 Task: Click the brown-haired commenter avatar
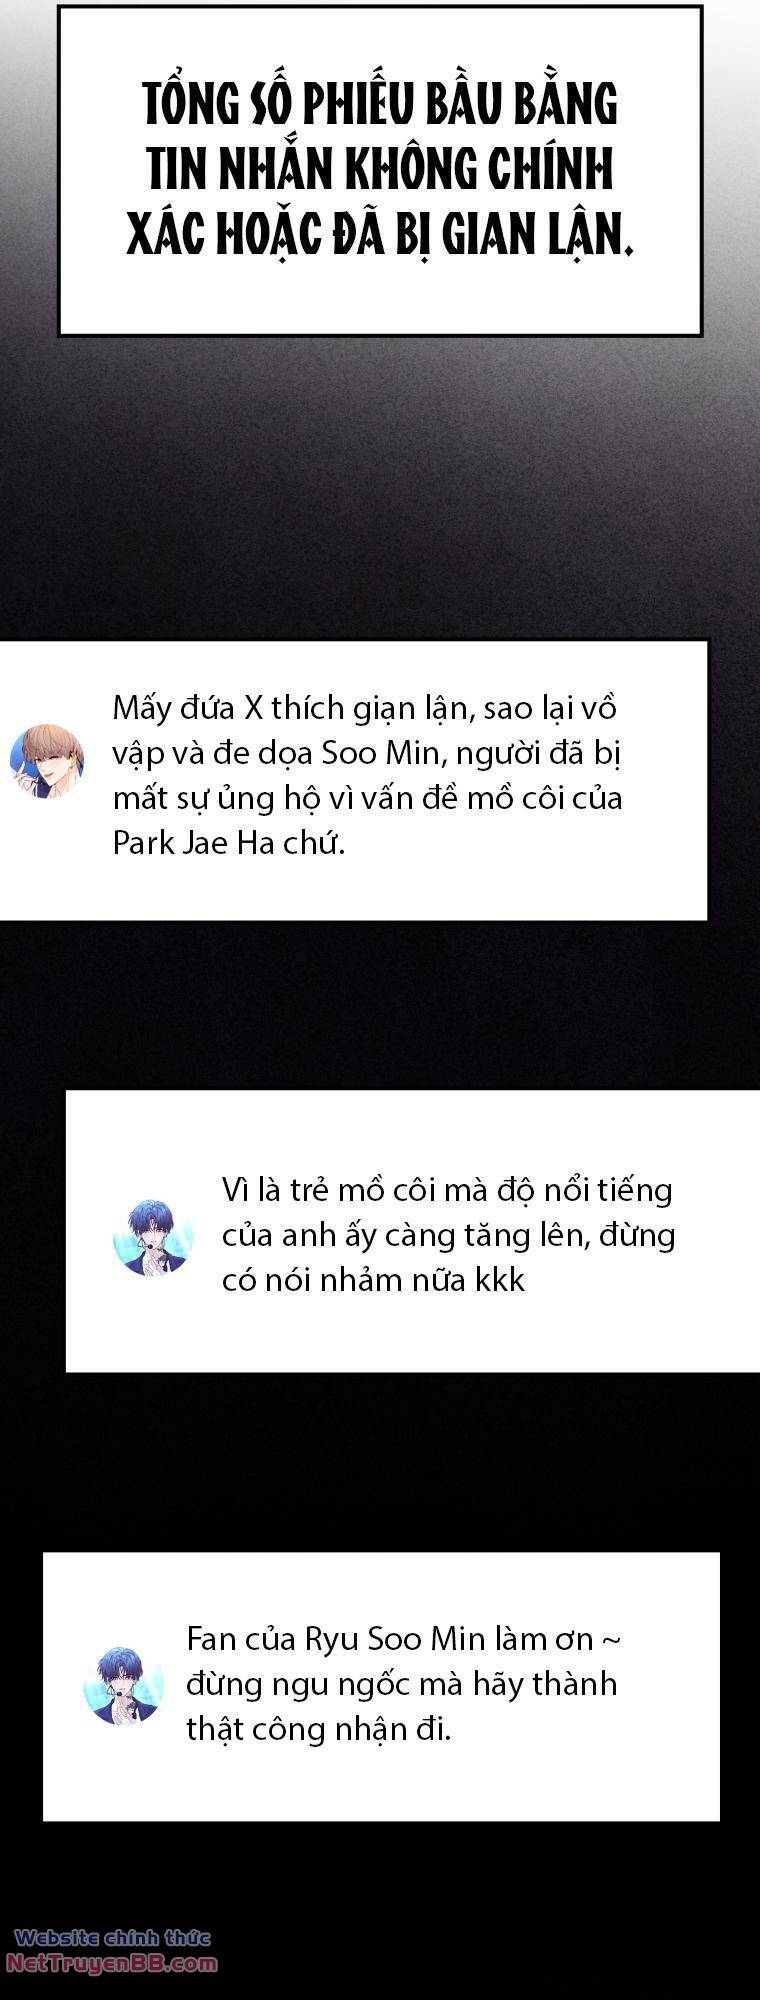(x=47, y=761)
